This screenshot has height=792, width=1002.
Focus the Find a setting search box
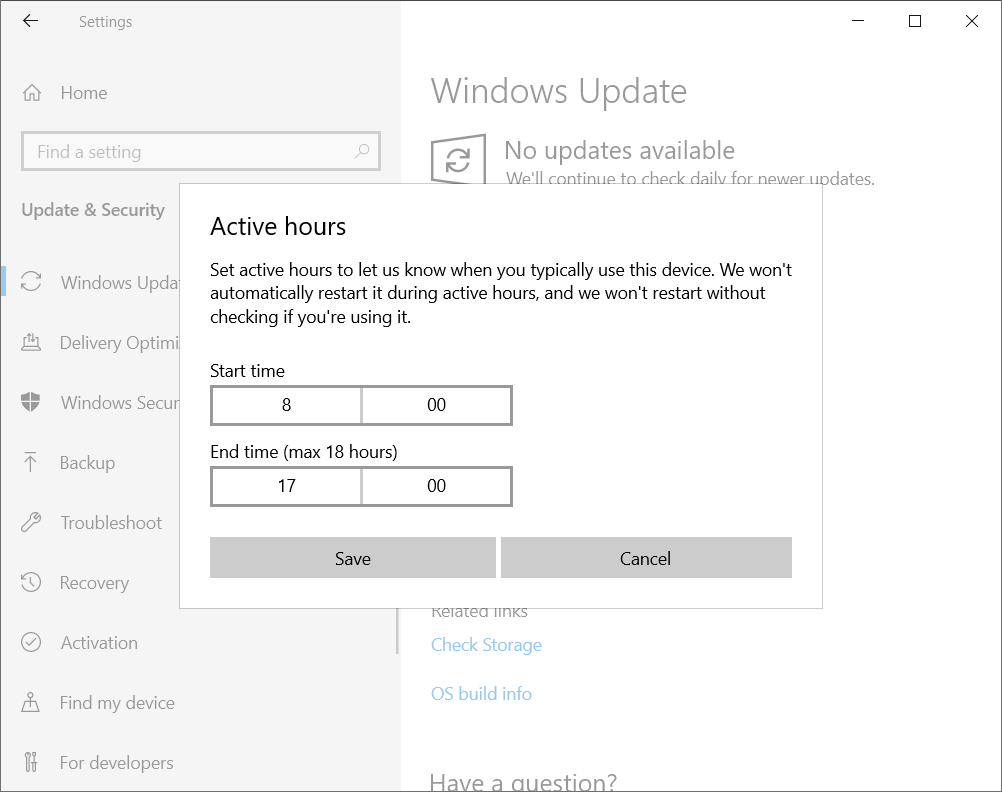[x=201, y=151]
